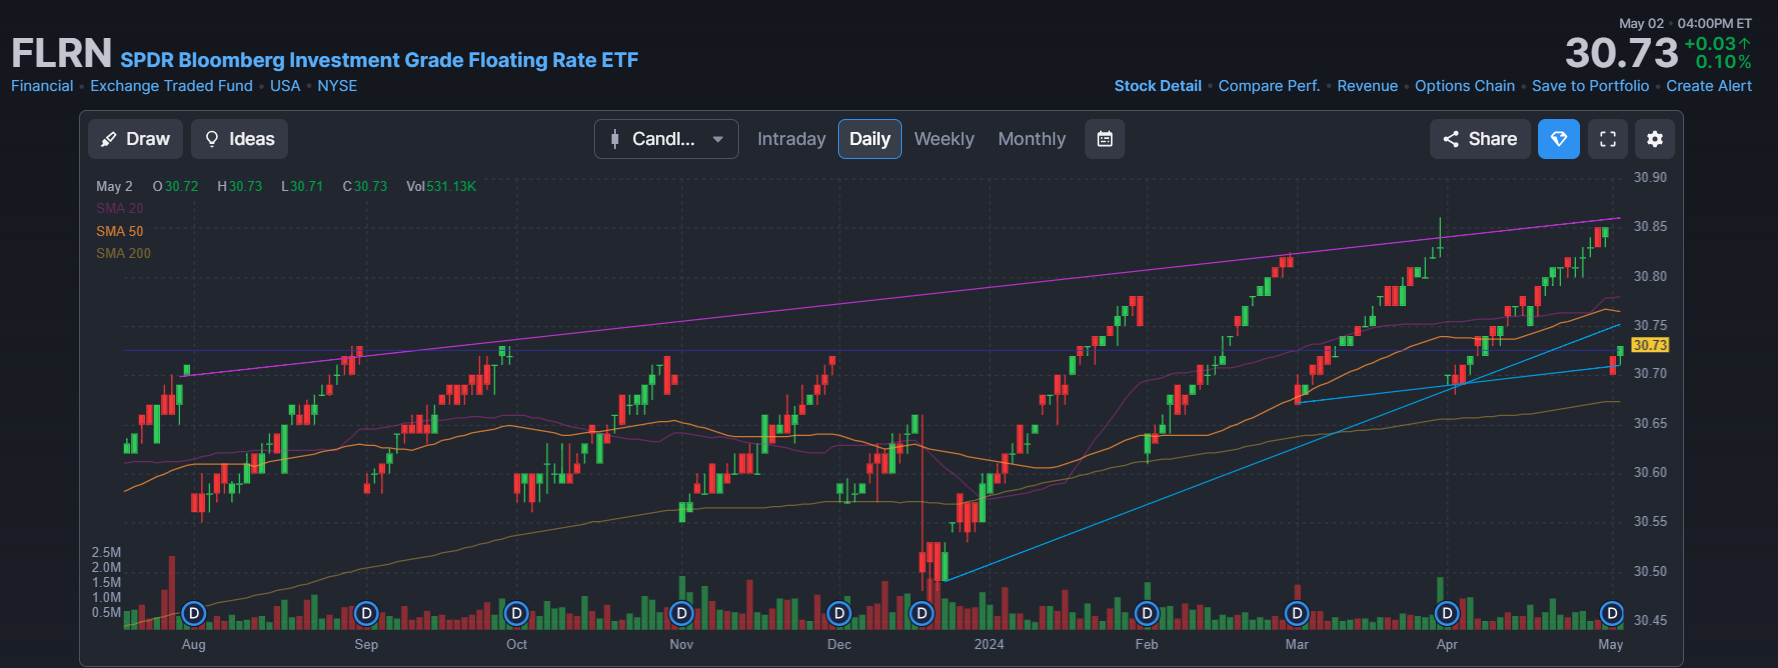Click the Vol 531.13K value
1778x668 pixels.
click(x=441, y=187)
